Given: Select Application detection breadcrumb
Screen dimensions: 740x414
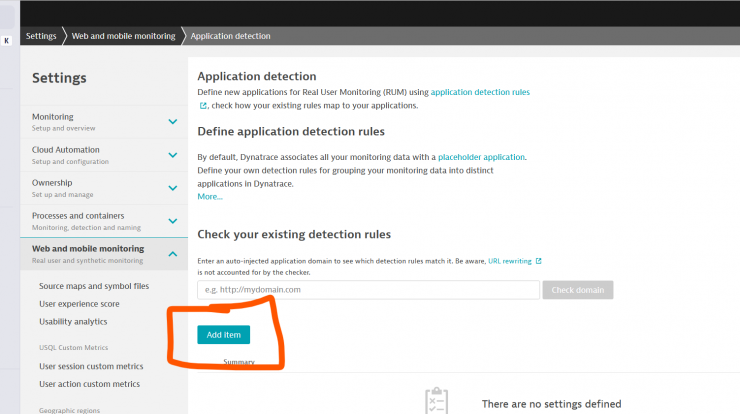Looking at the screenshot, I should (230, 36).
